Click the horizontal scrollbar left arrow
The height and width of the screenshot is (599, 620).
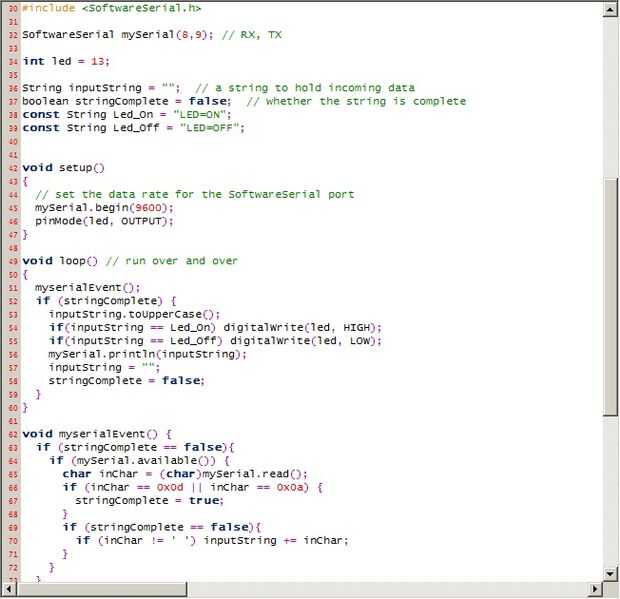[x=8, y=589]
